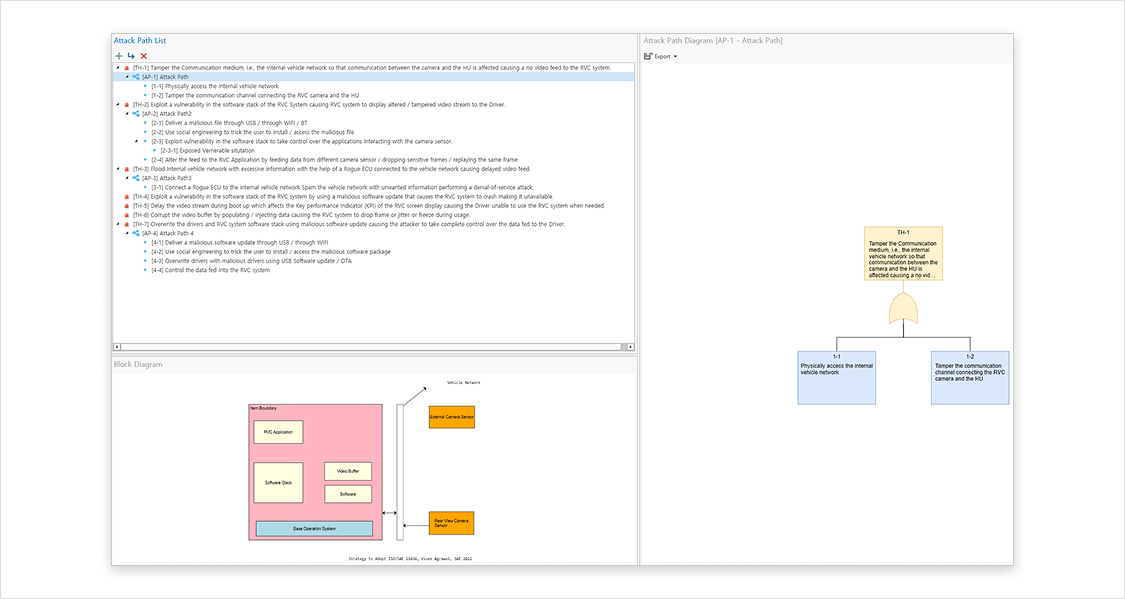Select step 2-3-1 Exposed Vernerable situtation
This screenshot has height=599, width=1125.
[x=207, y=151]
